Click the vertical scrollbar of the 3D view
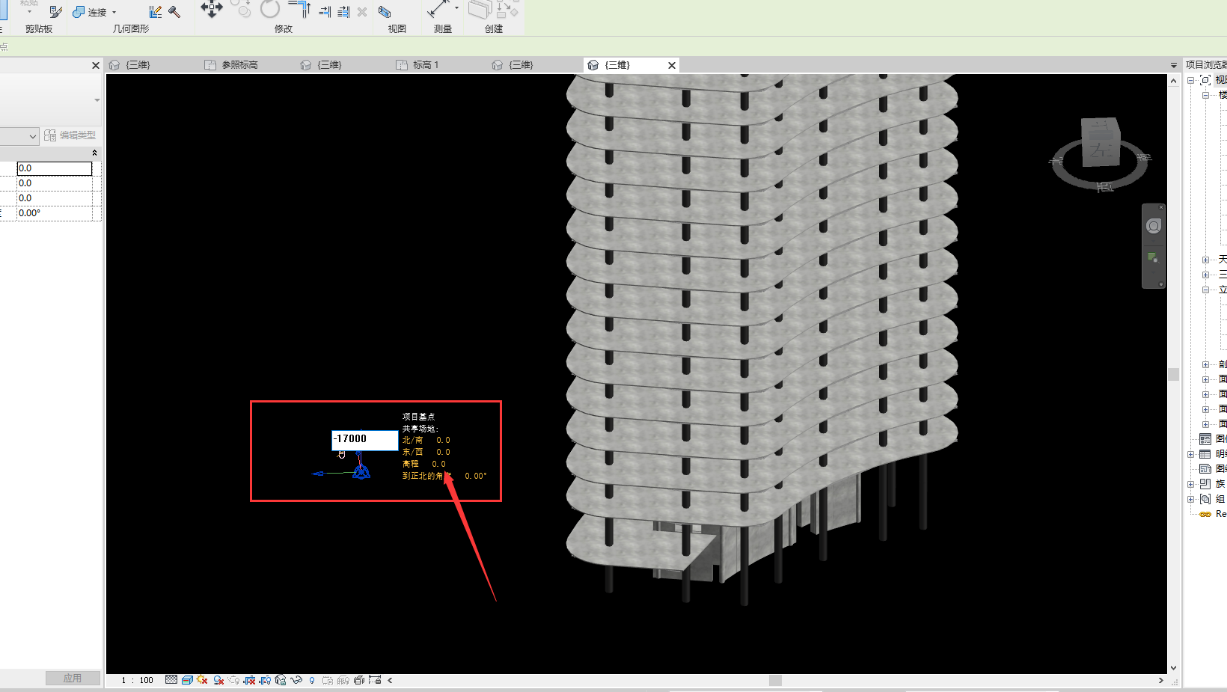Viewport: 1227px width, 692px height. click(1173, 374)
